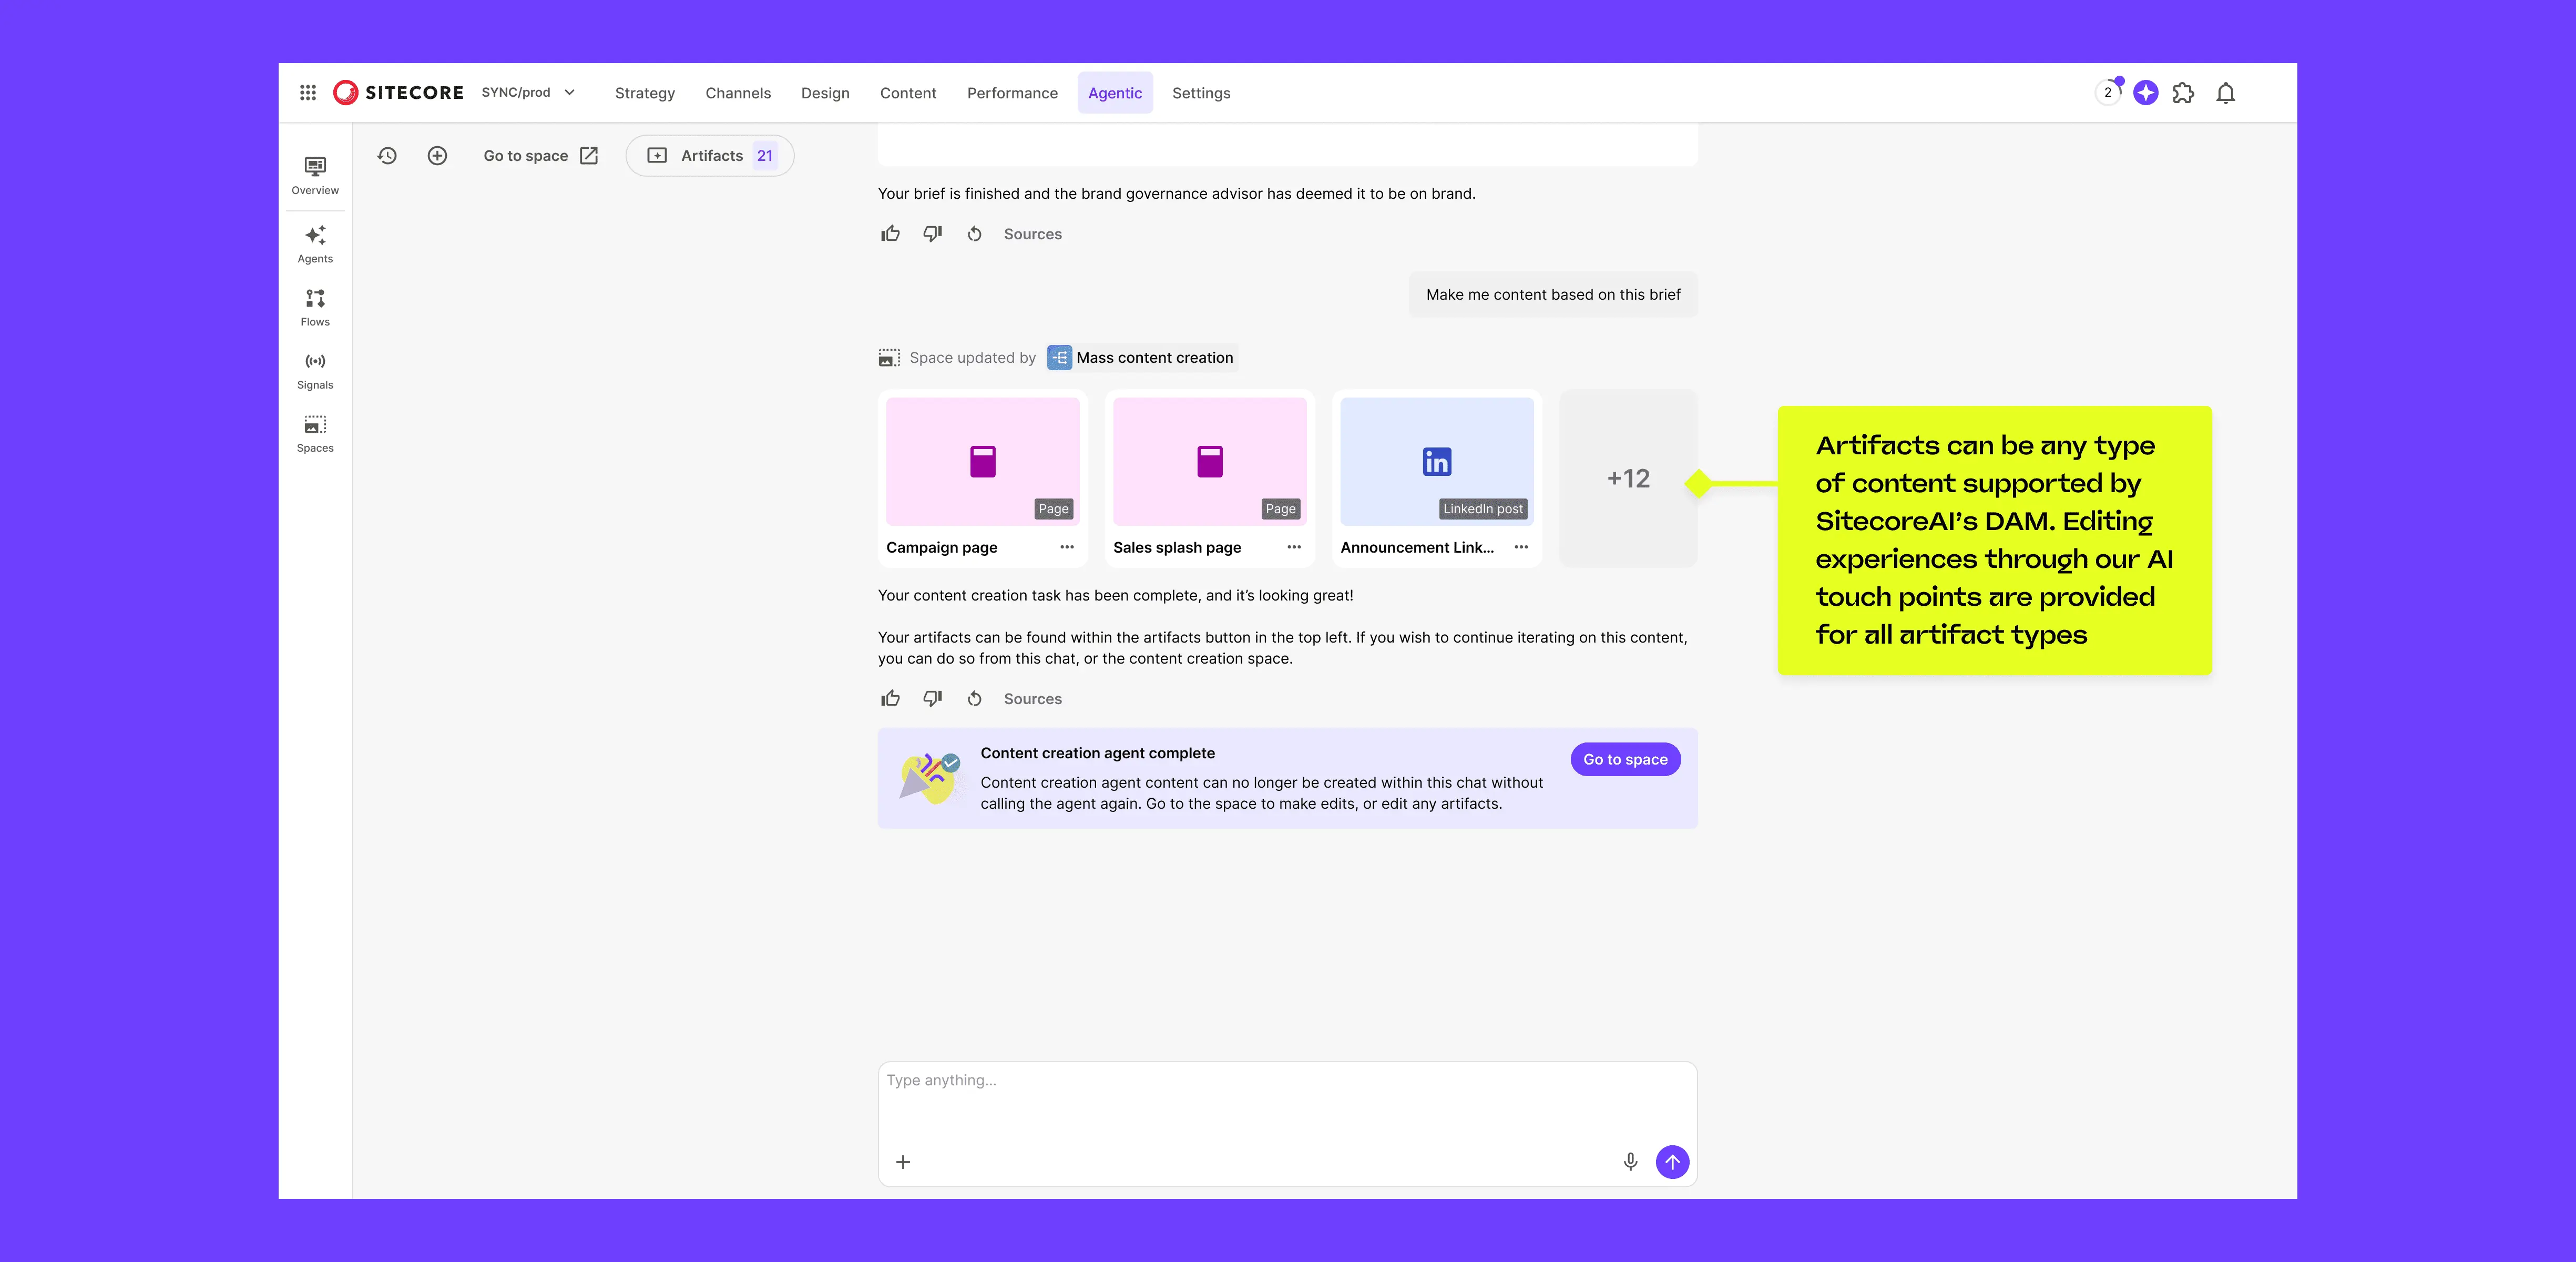Click the "Make me content based on this brief" message

coord(1553,294)
